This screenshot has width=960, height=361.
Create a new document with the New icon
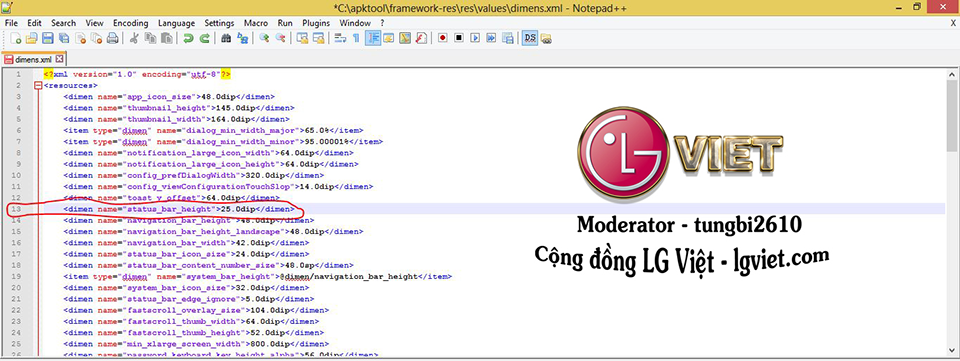pos(17,38)
